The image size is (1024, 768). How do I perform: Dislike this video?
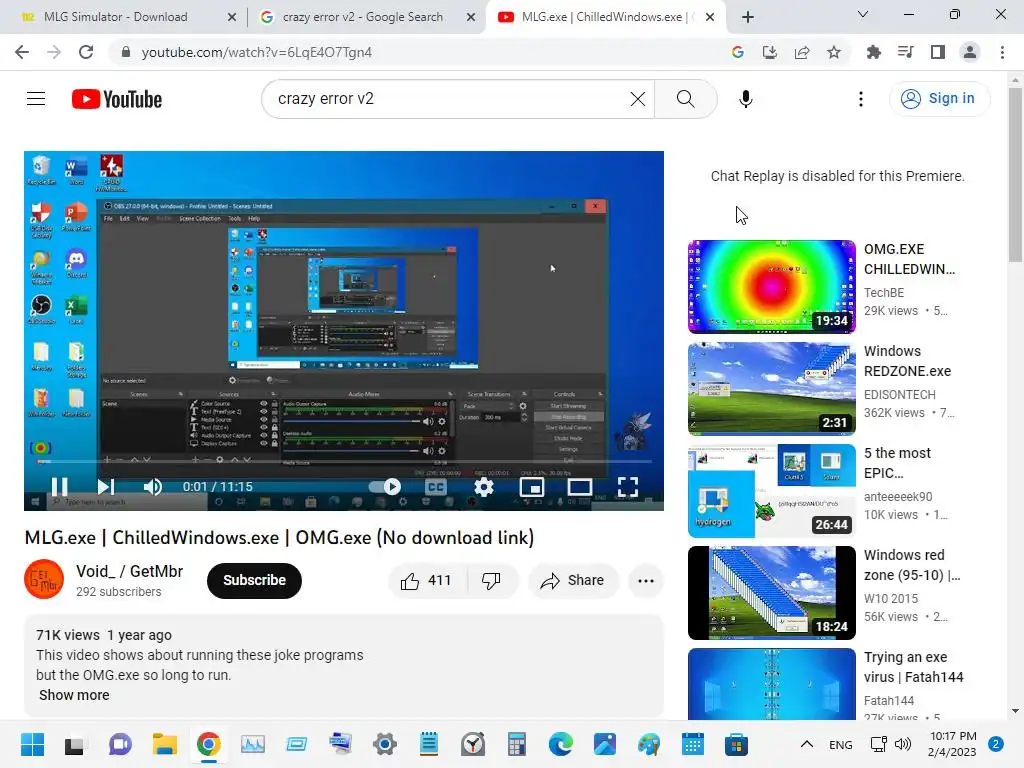click(x=491, y=581)
